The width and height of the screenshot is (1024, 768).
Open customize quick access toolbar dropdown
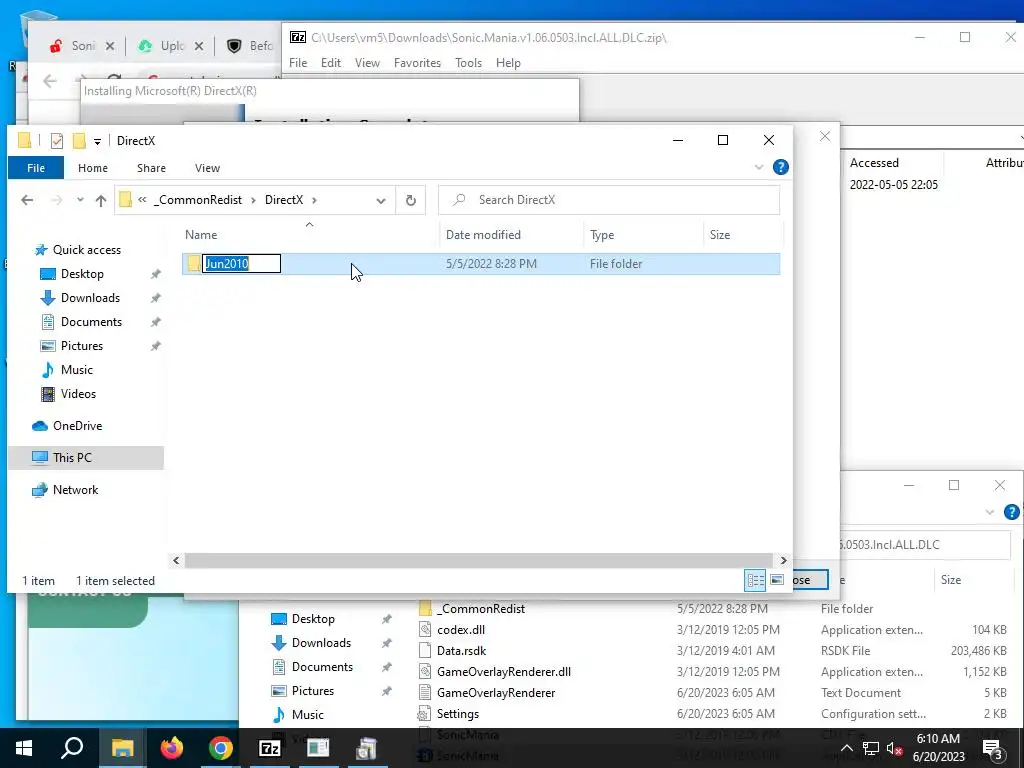point(97,141)
